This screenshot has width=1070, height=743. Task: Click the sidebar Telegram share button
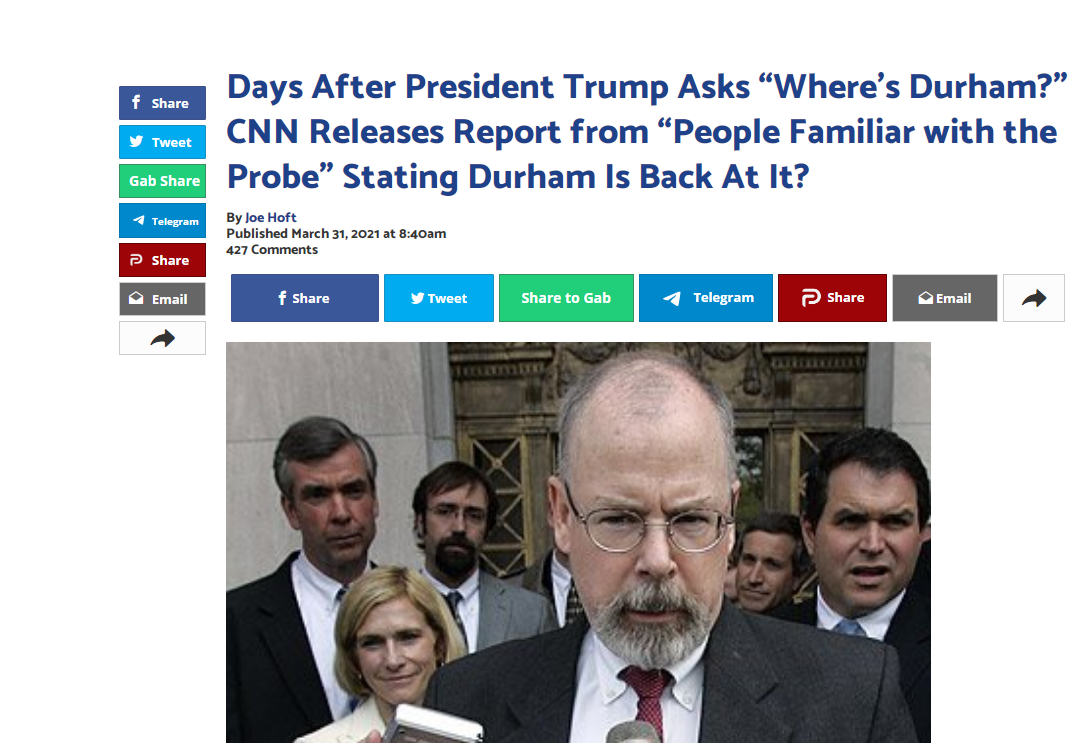tap(162, 220)
